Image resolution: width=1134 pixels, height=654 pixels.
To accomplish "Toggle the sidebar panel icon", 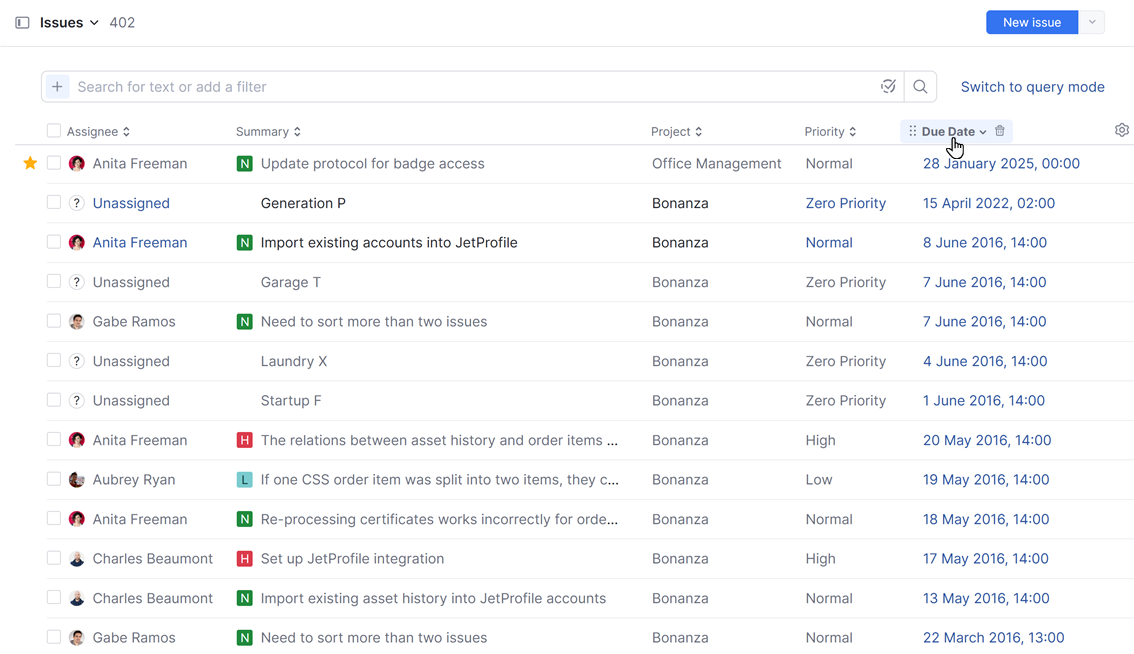I will (22, 22).
